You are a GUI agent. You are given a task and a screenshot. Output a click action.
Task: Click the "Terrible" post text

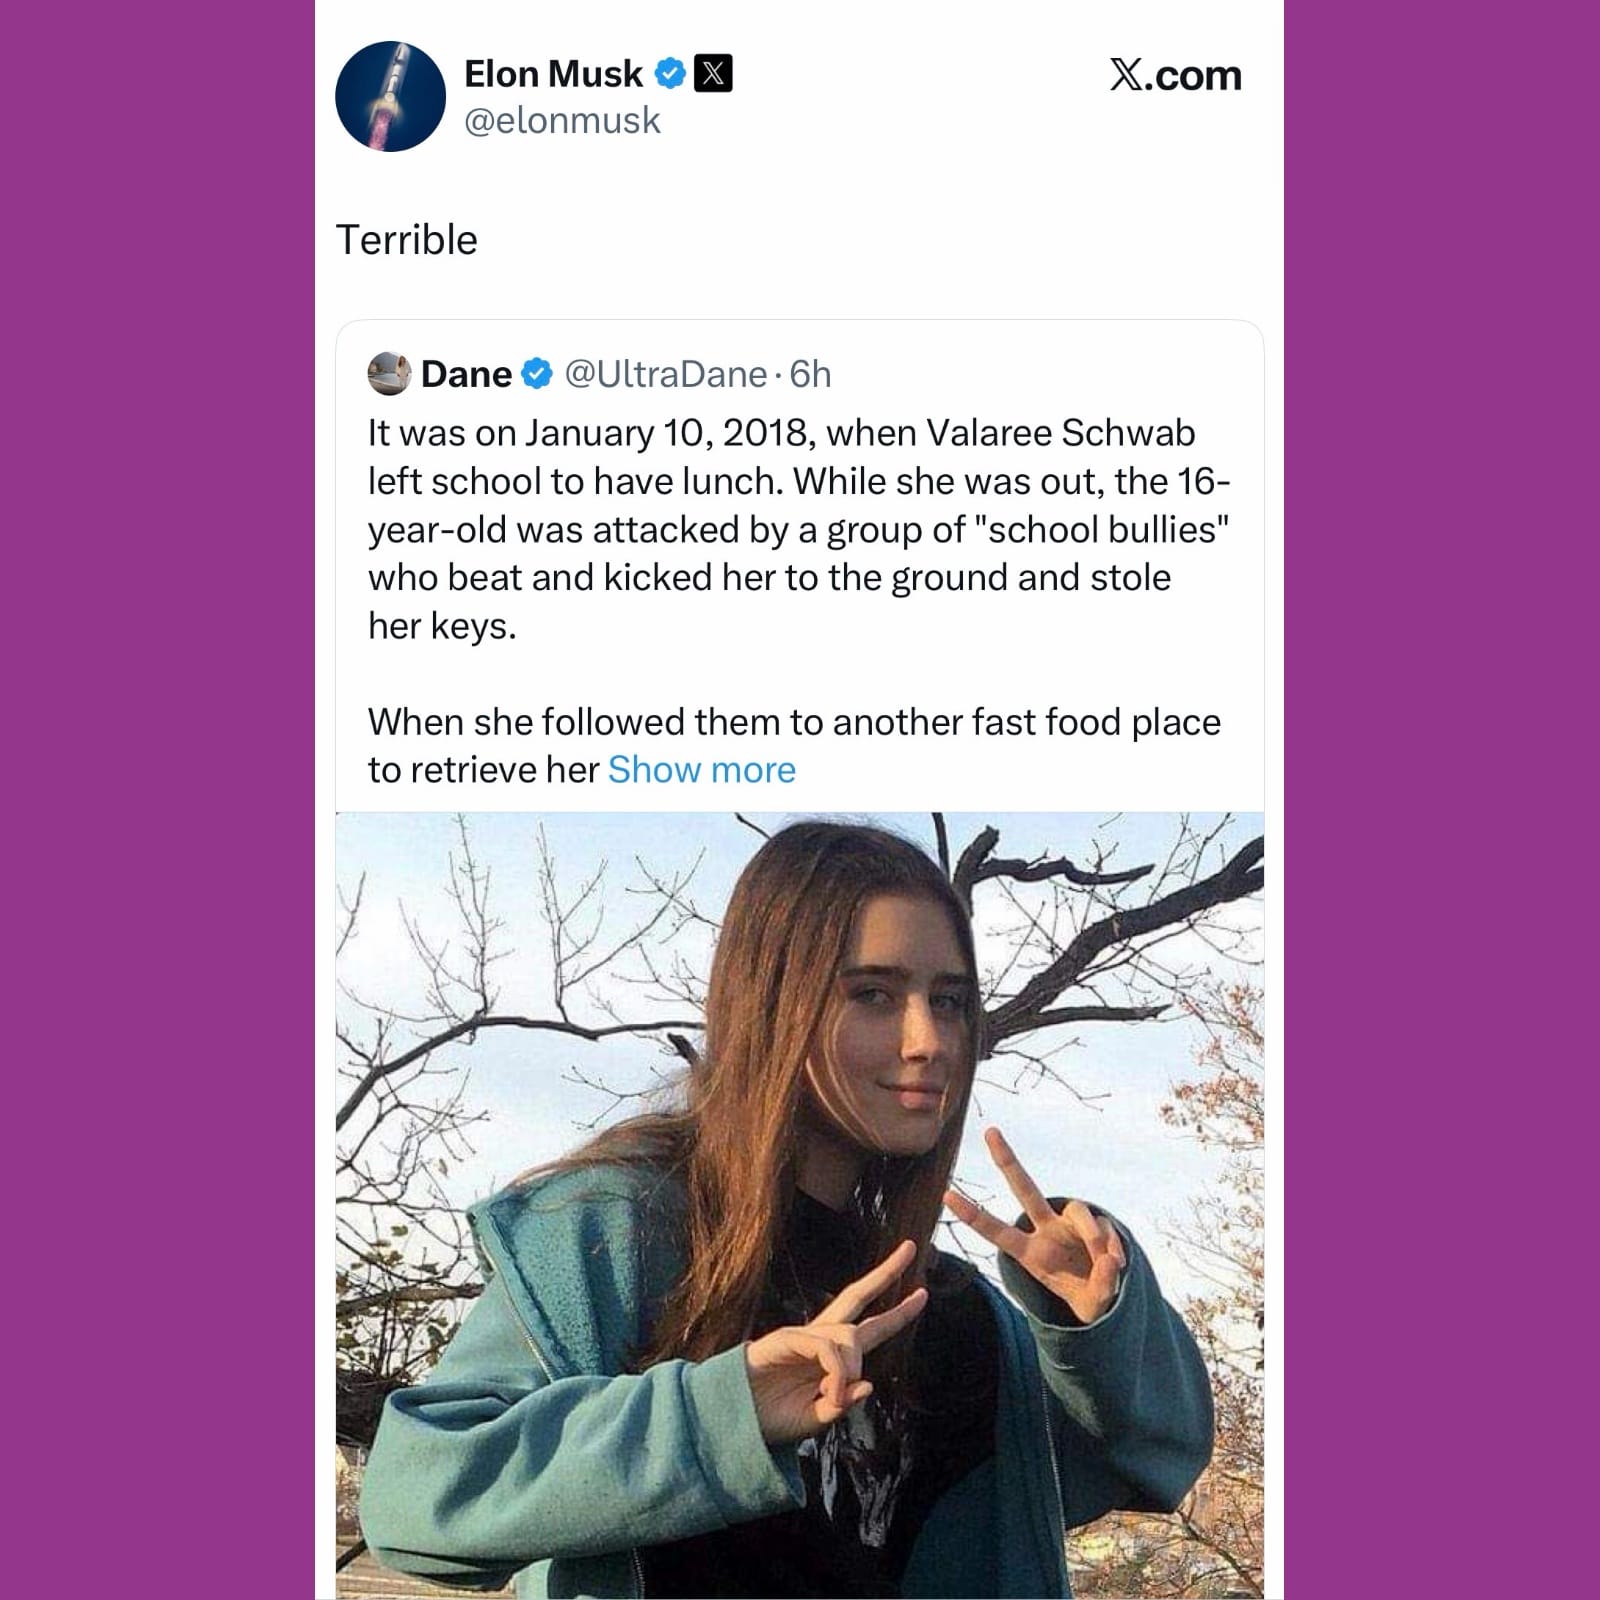point(406,240)
